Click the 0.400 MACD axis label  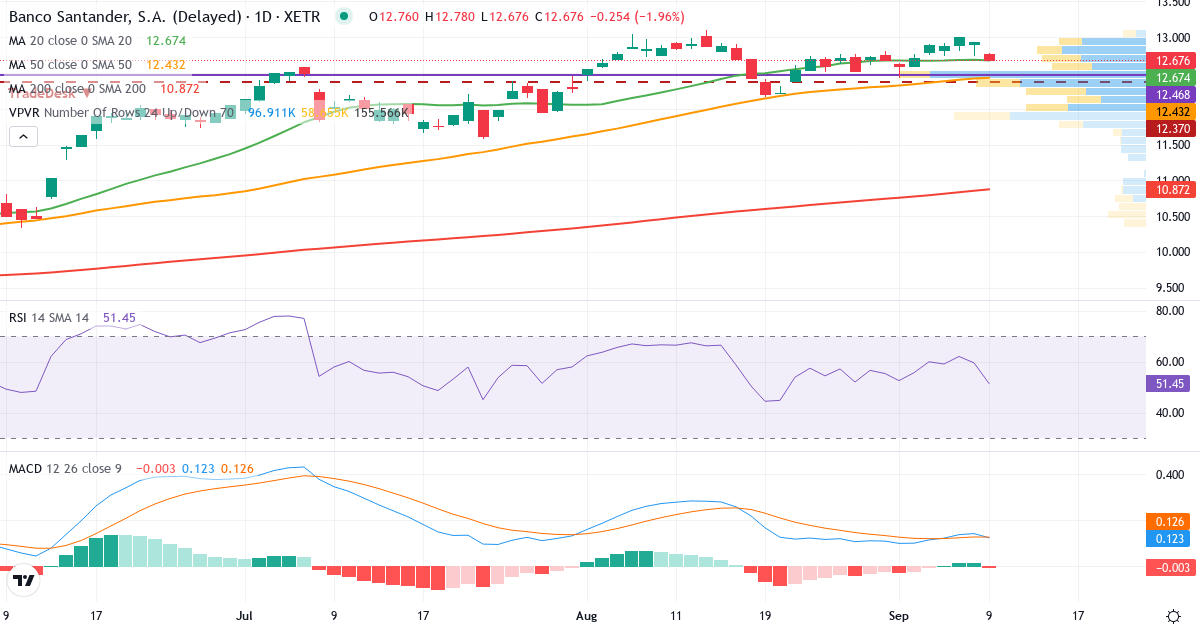(1170, 475)
